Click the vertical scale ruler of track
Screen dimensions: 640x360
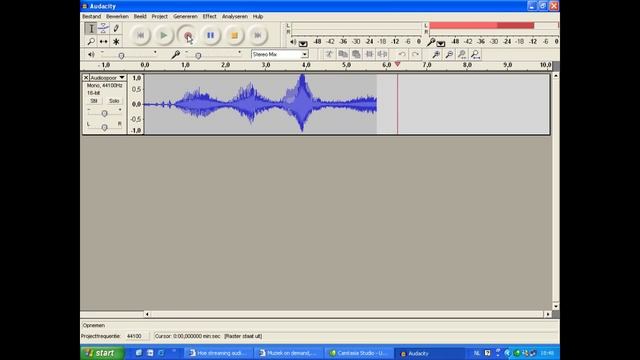[136, 104]
